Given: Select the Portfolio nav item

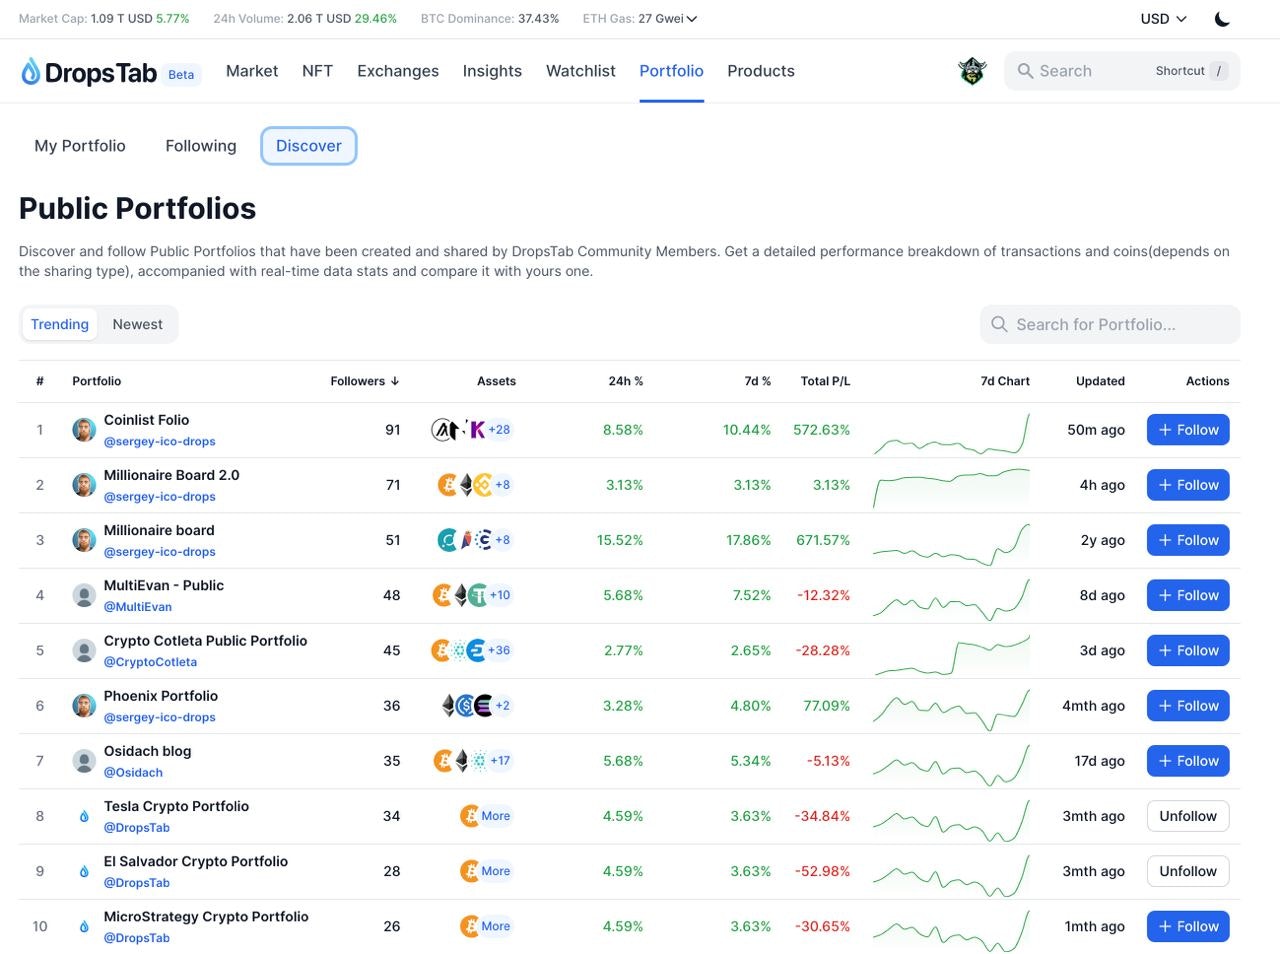Looking at the screenshot, I should 672,71.
